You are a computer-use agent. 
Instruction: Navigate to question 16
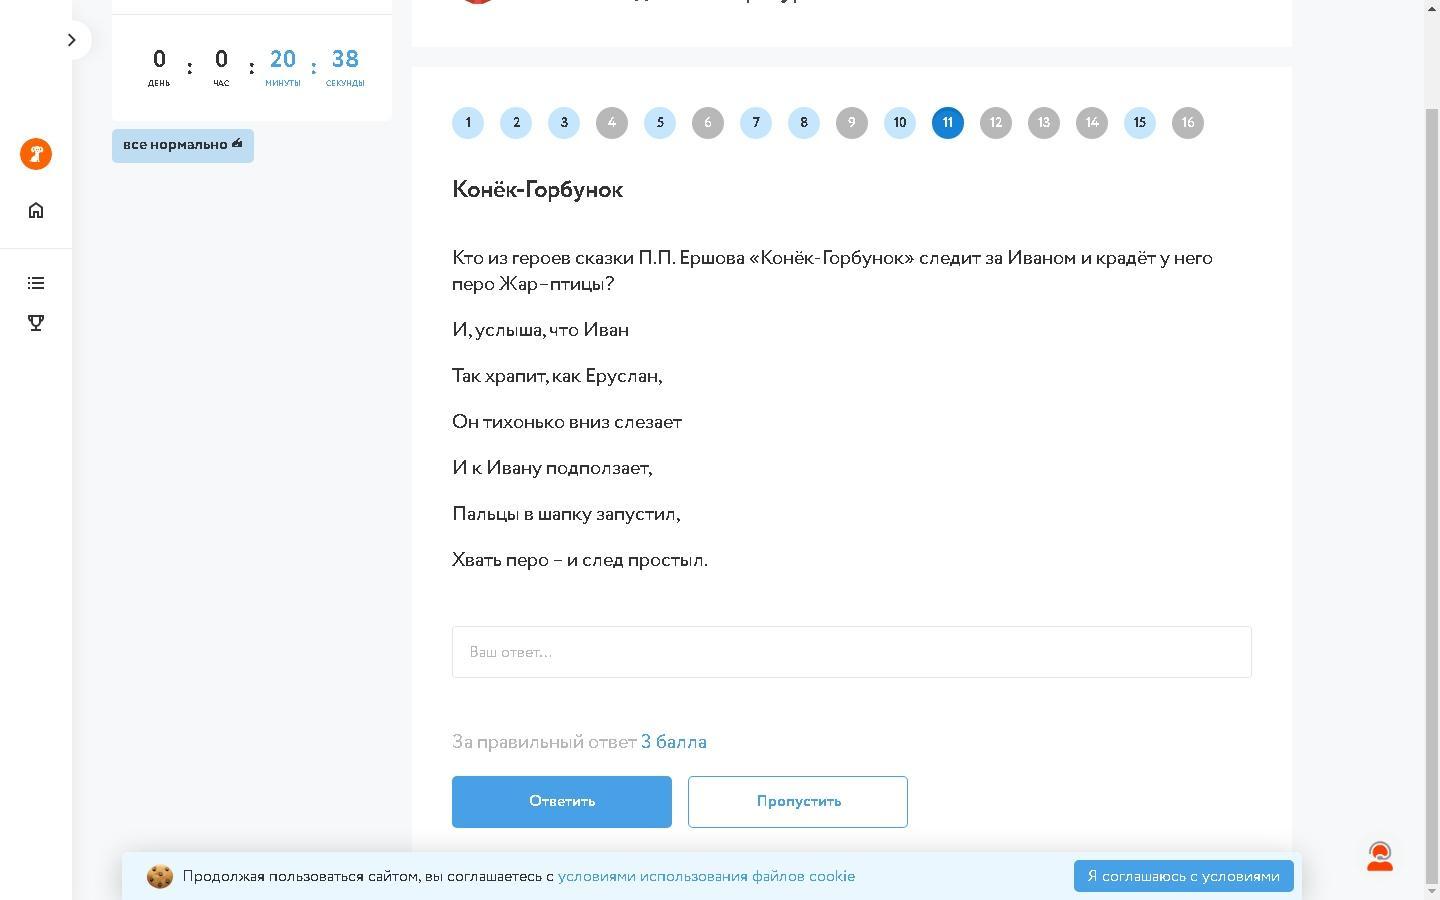click(1188, 123)
